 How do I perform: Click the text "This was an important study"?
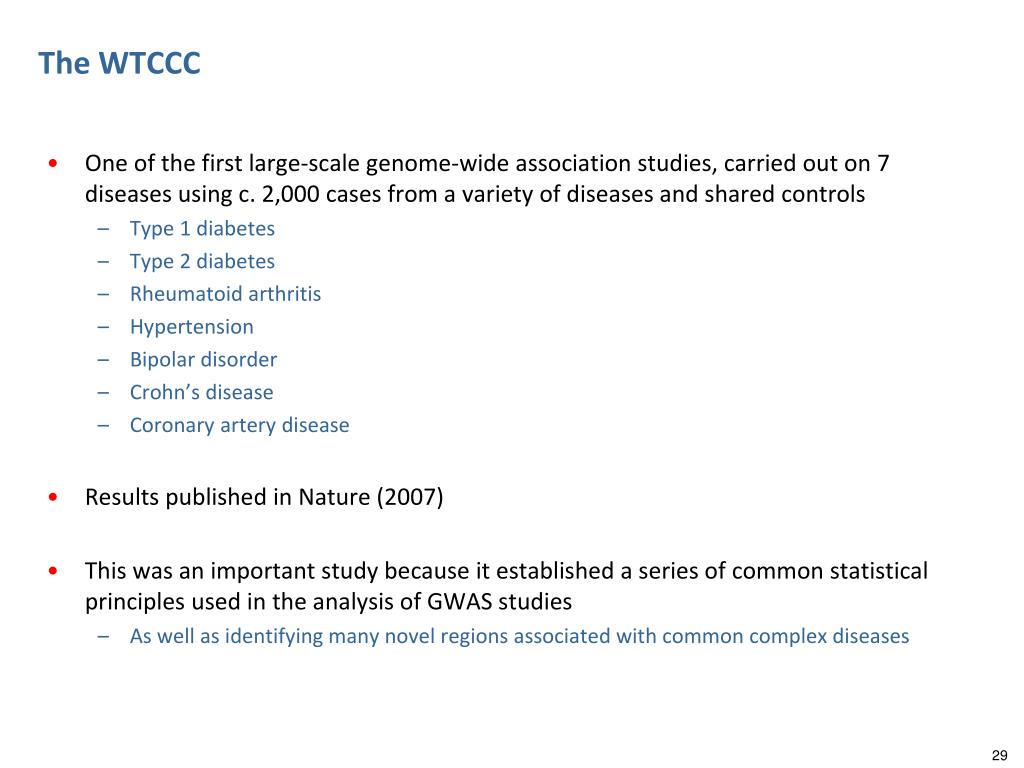[231, 571]
